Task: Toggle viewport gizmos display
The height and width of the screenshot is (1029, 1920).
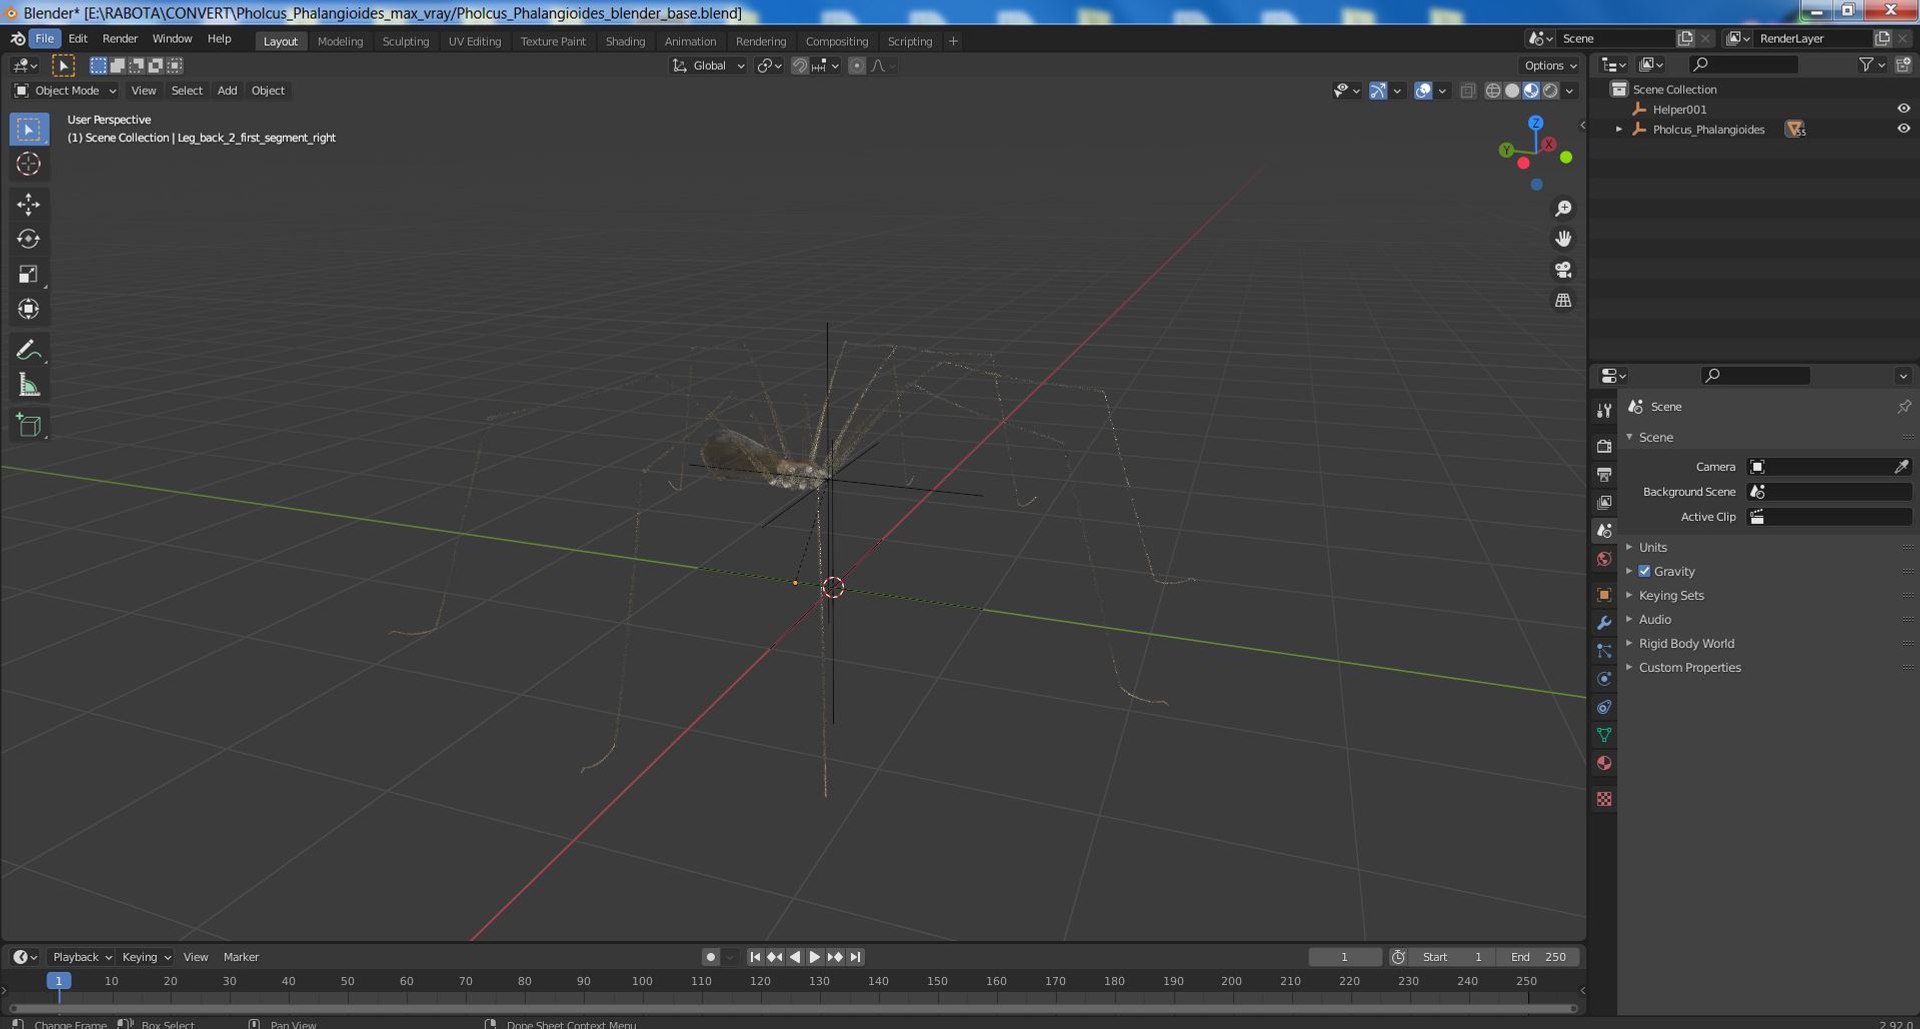Action: pyautogui.click(x=1378, y=91)
